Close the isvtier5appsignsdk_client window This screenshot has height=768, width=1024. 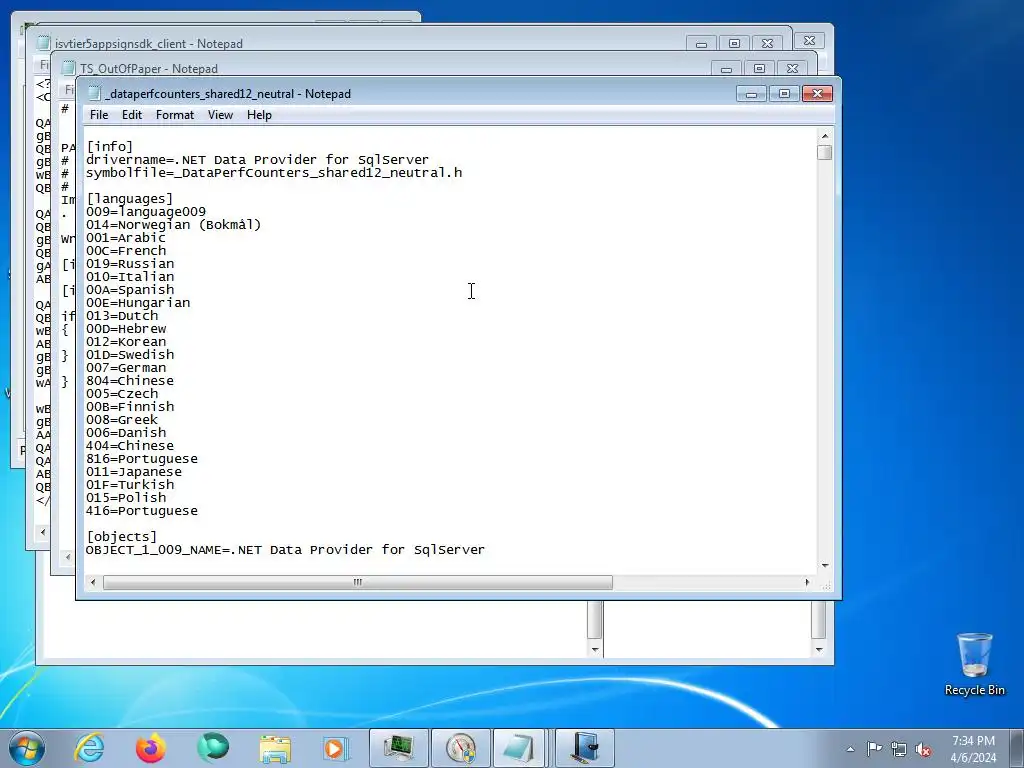(x=767, y=44)
